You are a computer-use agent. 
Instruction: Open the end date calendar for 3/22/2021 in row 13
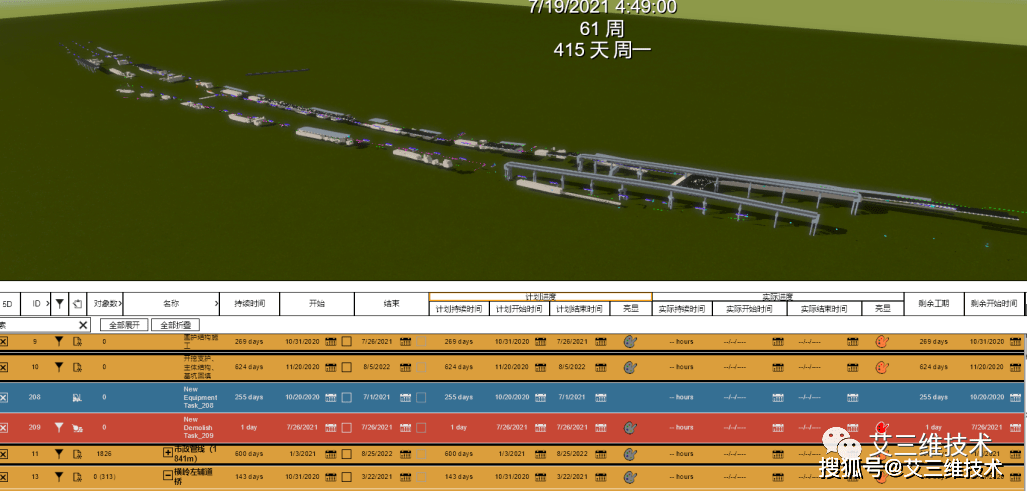pos(405,477)
